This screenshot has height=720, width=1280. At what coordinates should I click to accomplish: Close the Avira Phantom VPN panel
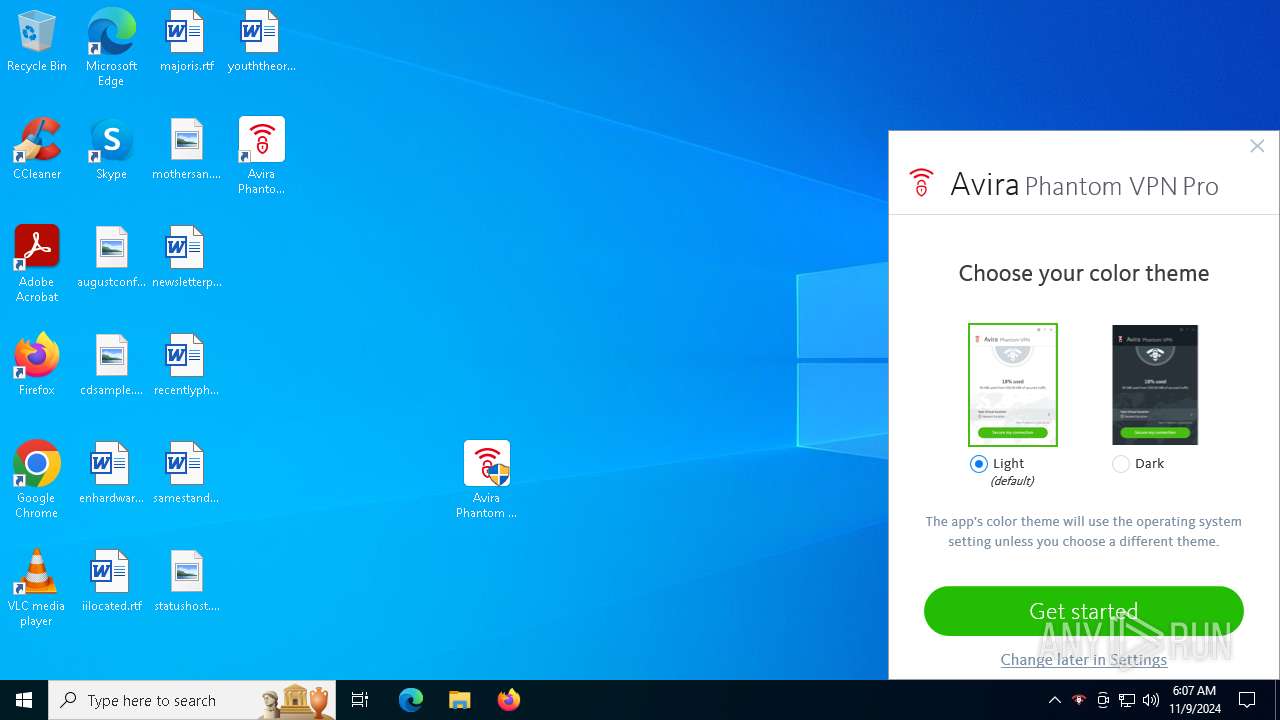[1257, 146]
